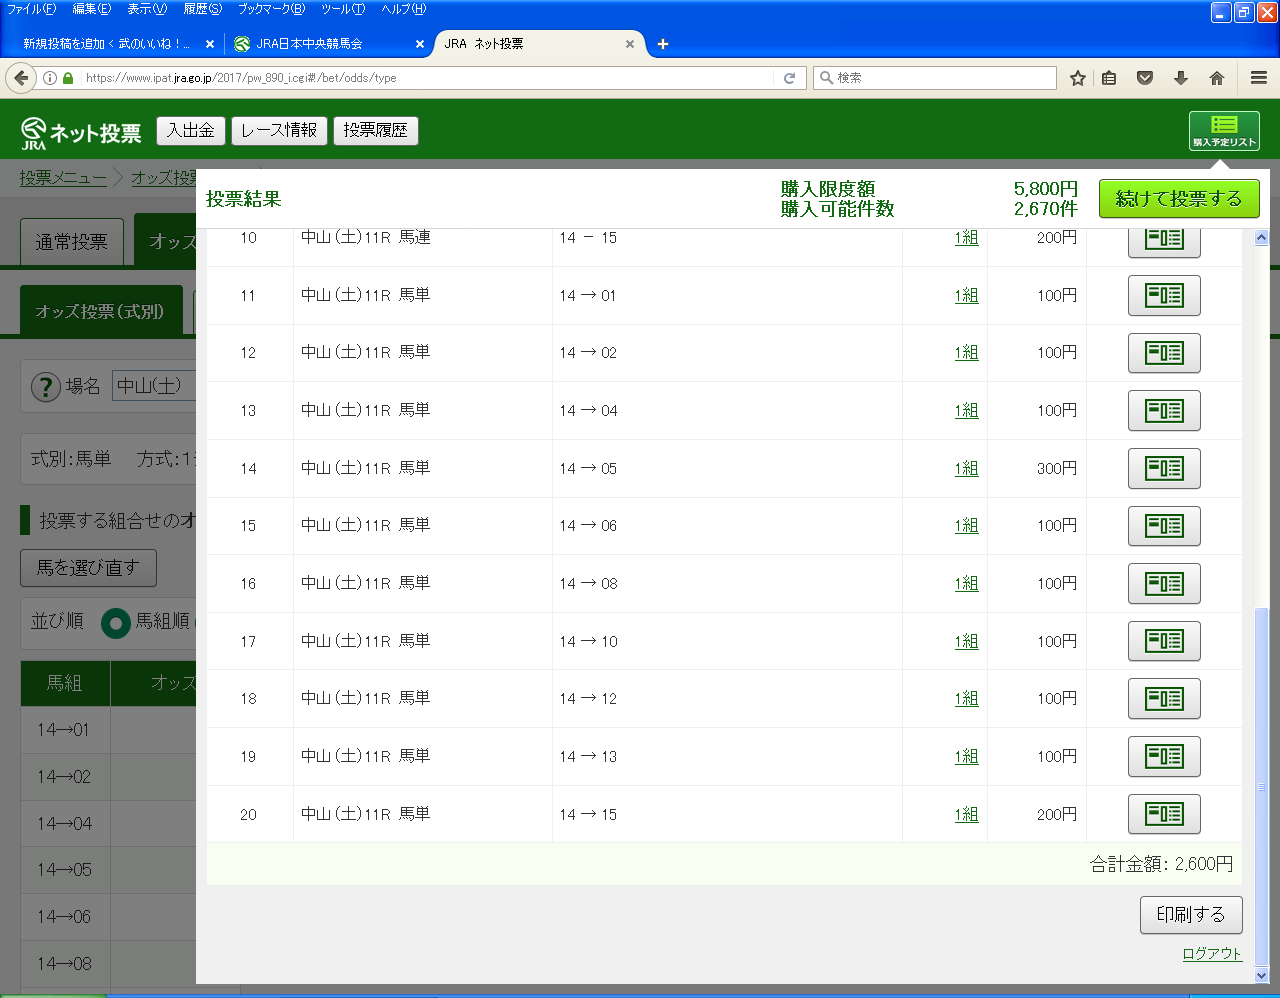Click the results scrollbar up arrow

1261,238
